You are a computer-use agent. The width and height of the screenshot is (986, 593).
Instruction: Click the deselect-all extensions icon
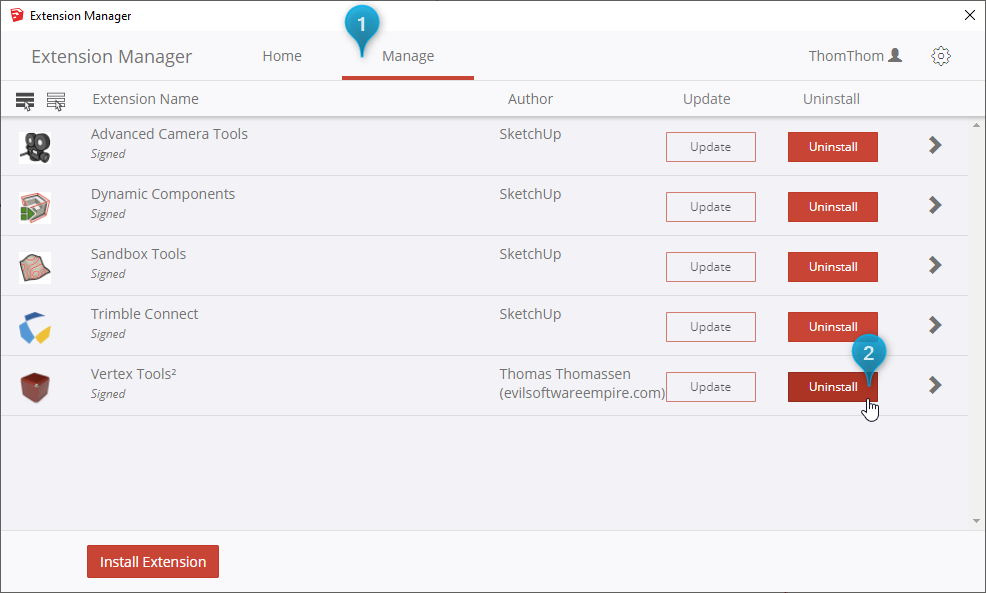pos(56,100)
